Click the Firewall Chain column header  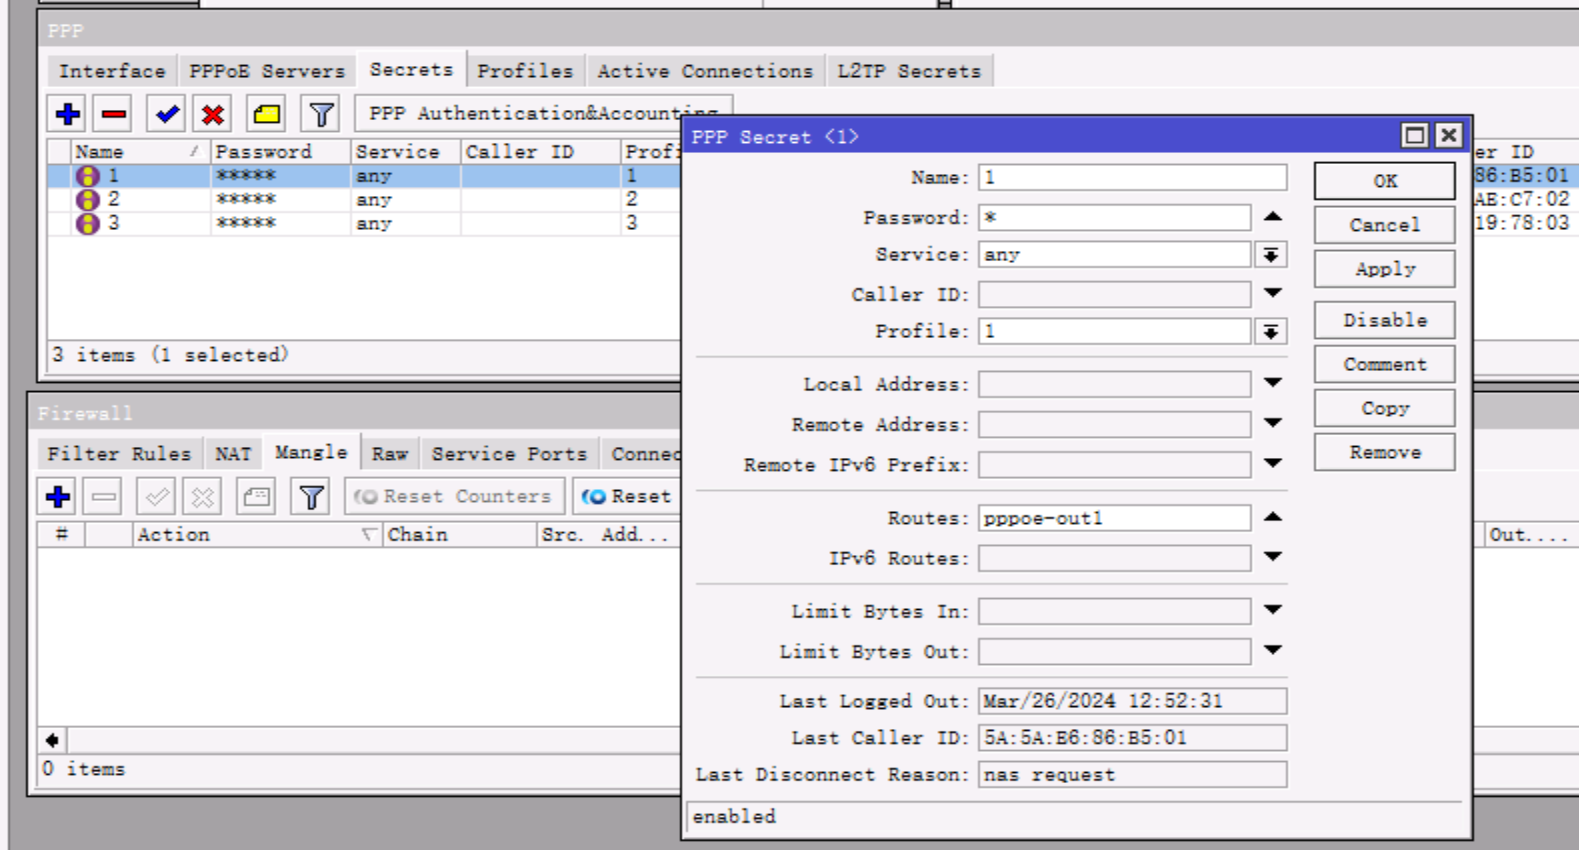461,535
